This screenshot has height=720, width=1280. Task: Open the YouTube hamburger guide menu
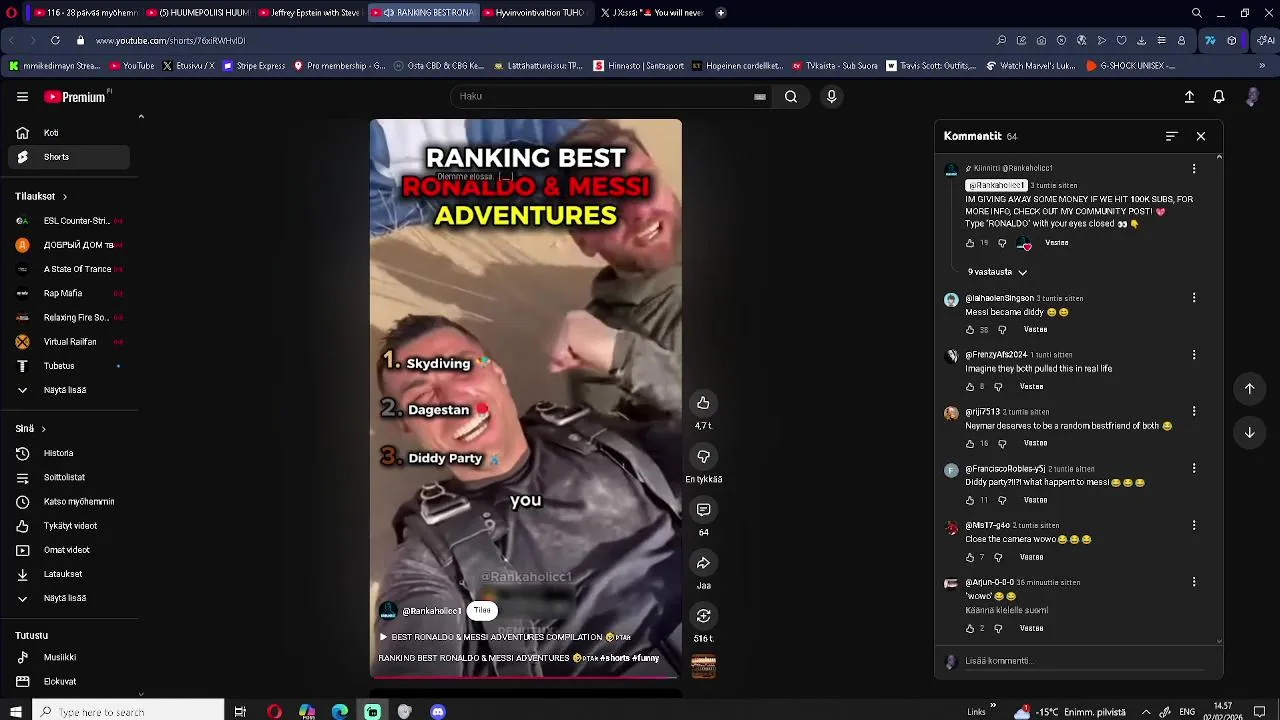22,97
